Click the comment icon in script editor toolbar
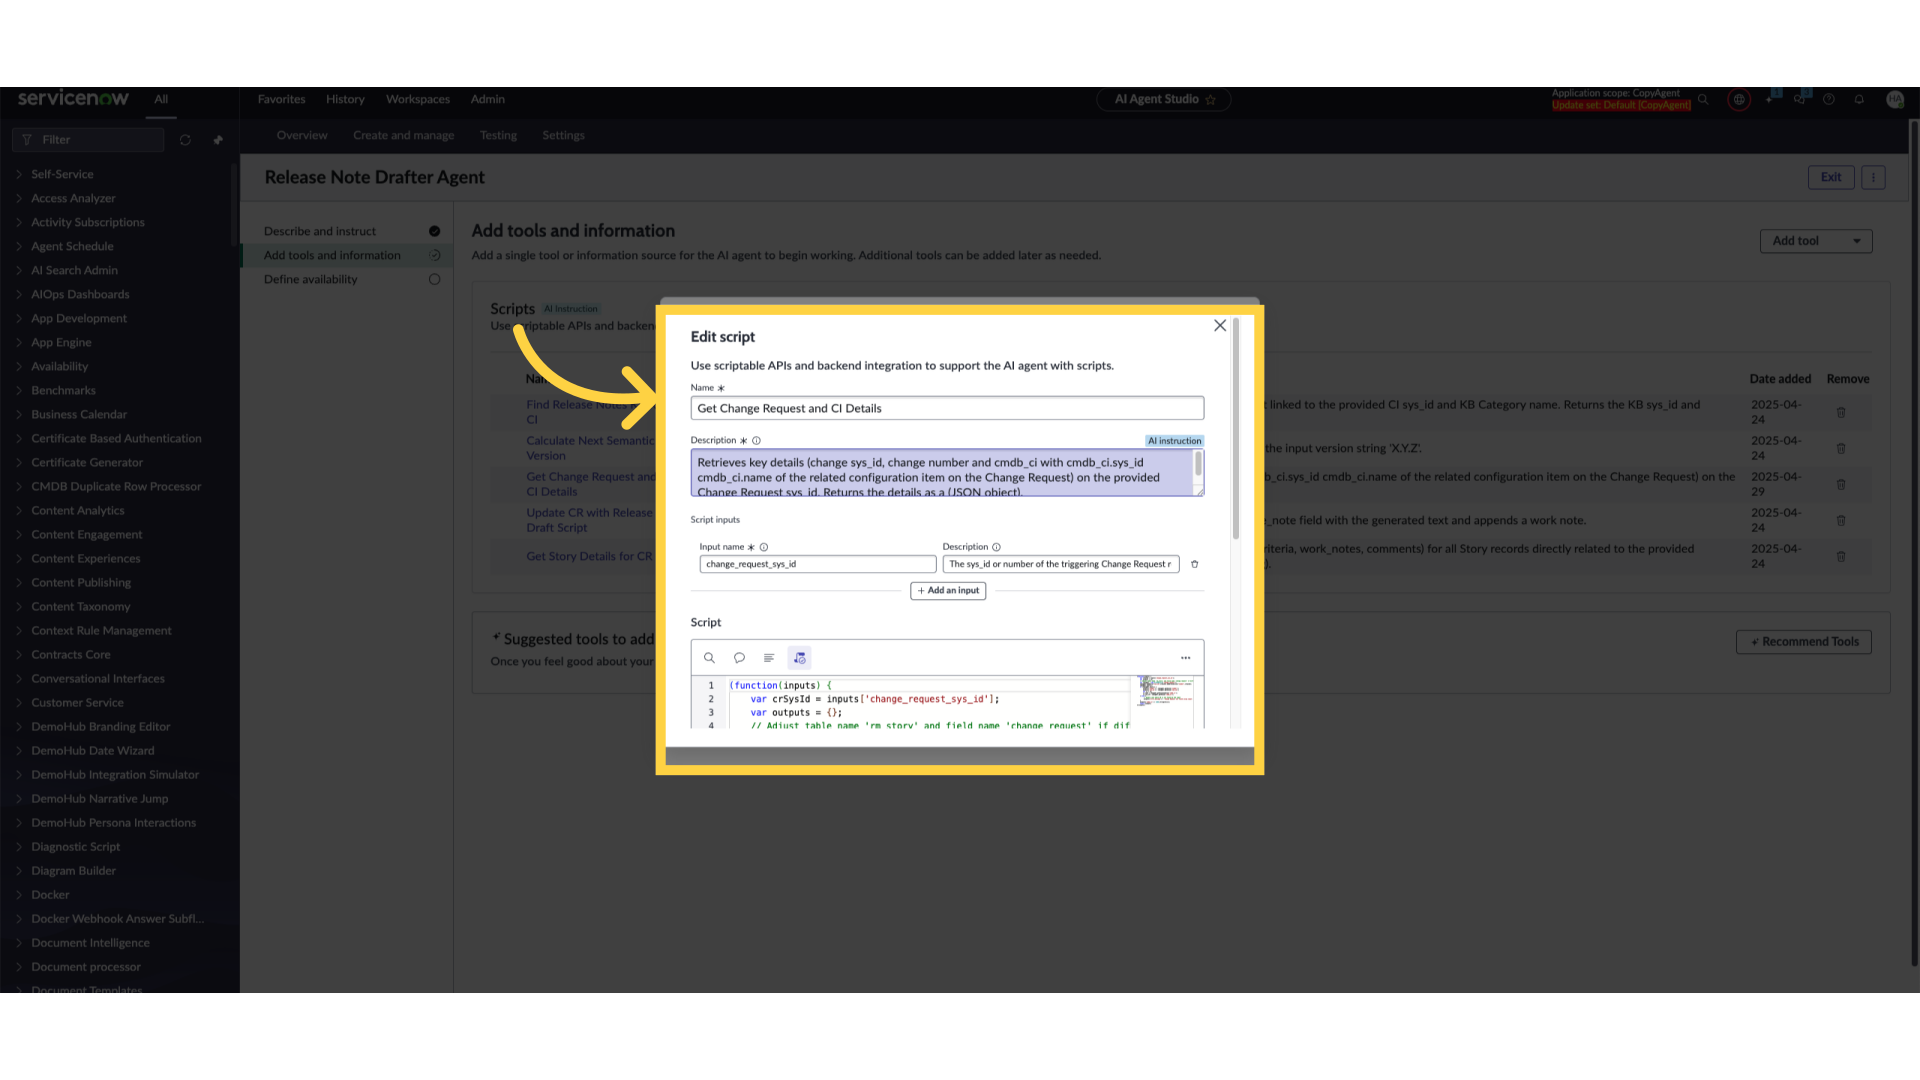The width and height of the screenshot is (1920, 1080). point(739,658)
